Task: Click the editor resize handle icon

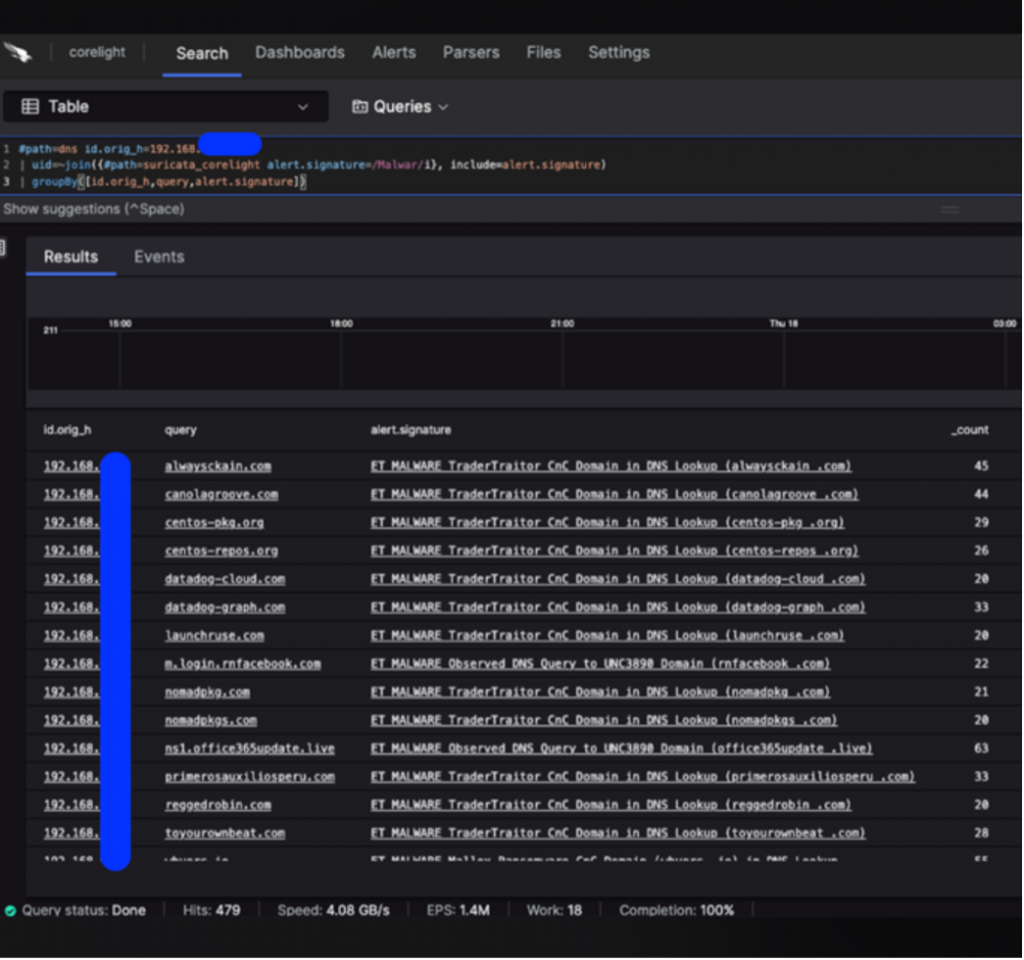Action: tap(949, 209)
